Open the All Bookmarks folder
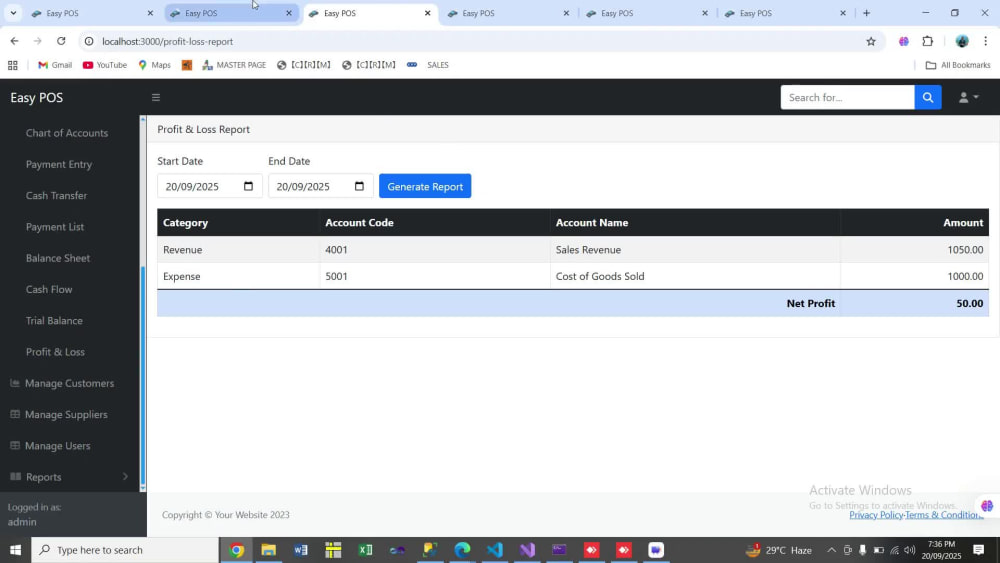The height and width of the screenshot is (563, 1000). [x=958, y=65]
